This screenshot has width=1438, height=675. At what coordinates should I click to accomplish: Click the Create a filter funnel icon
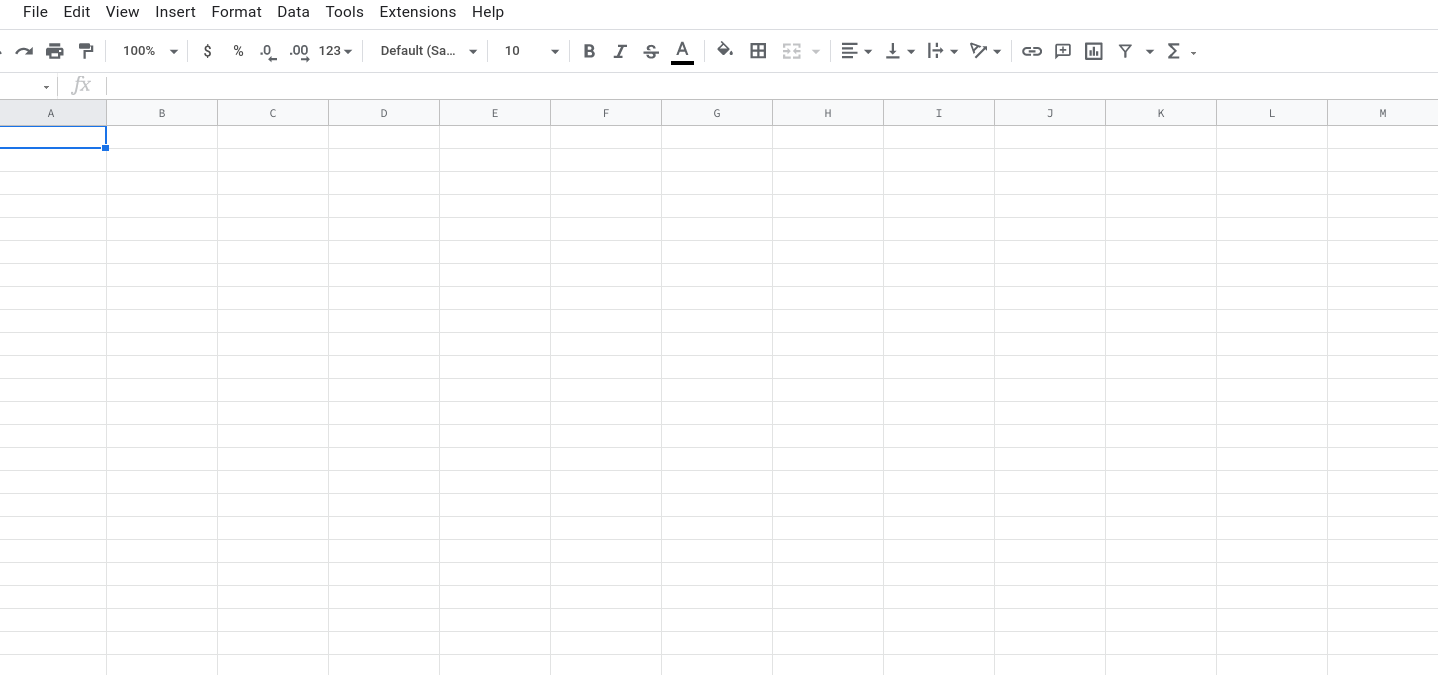[1125, 51]
